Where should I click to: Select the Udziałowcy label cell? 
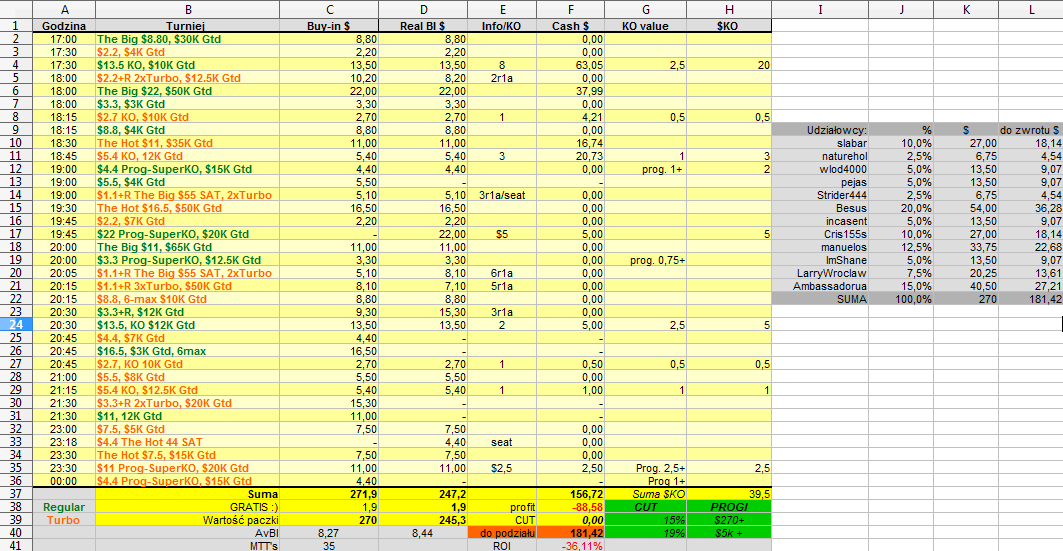coord(820,129)
